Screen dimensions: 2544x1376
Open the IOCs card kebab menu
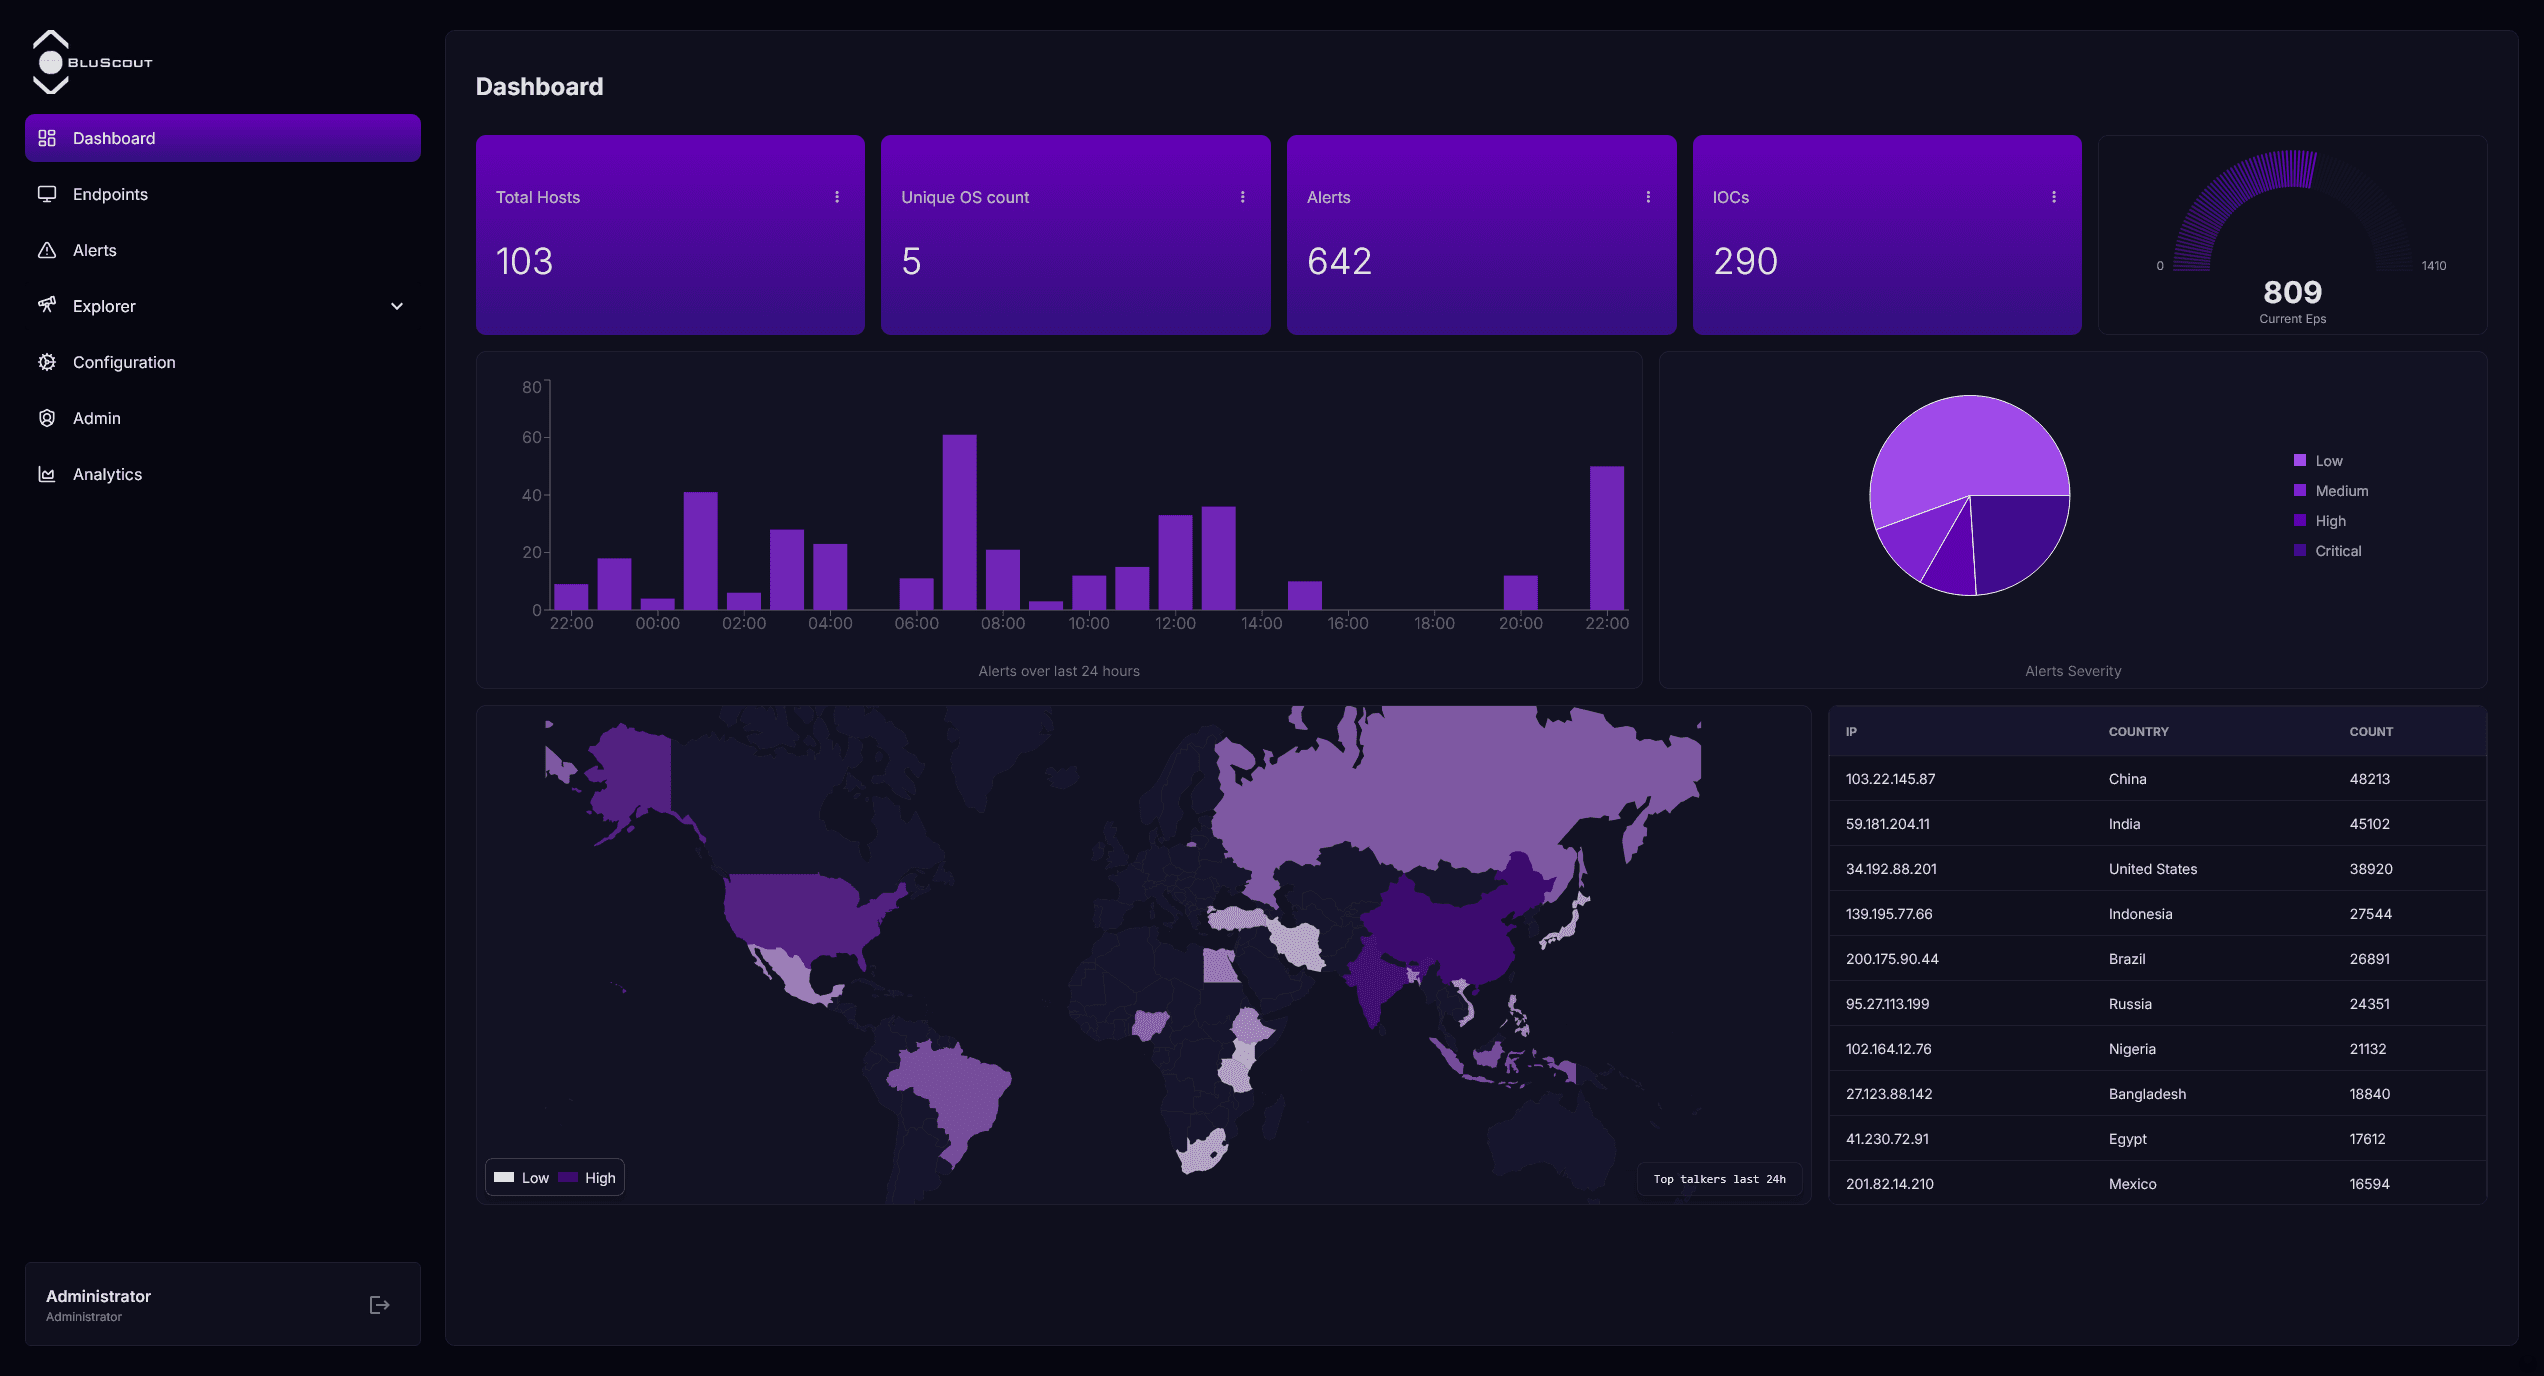click(2055, 197)
